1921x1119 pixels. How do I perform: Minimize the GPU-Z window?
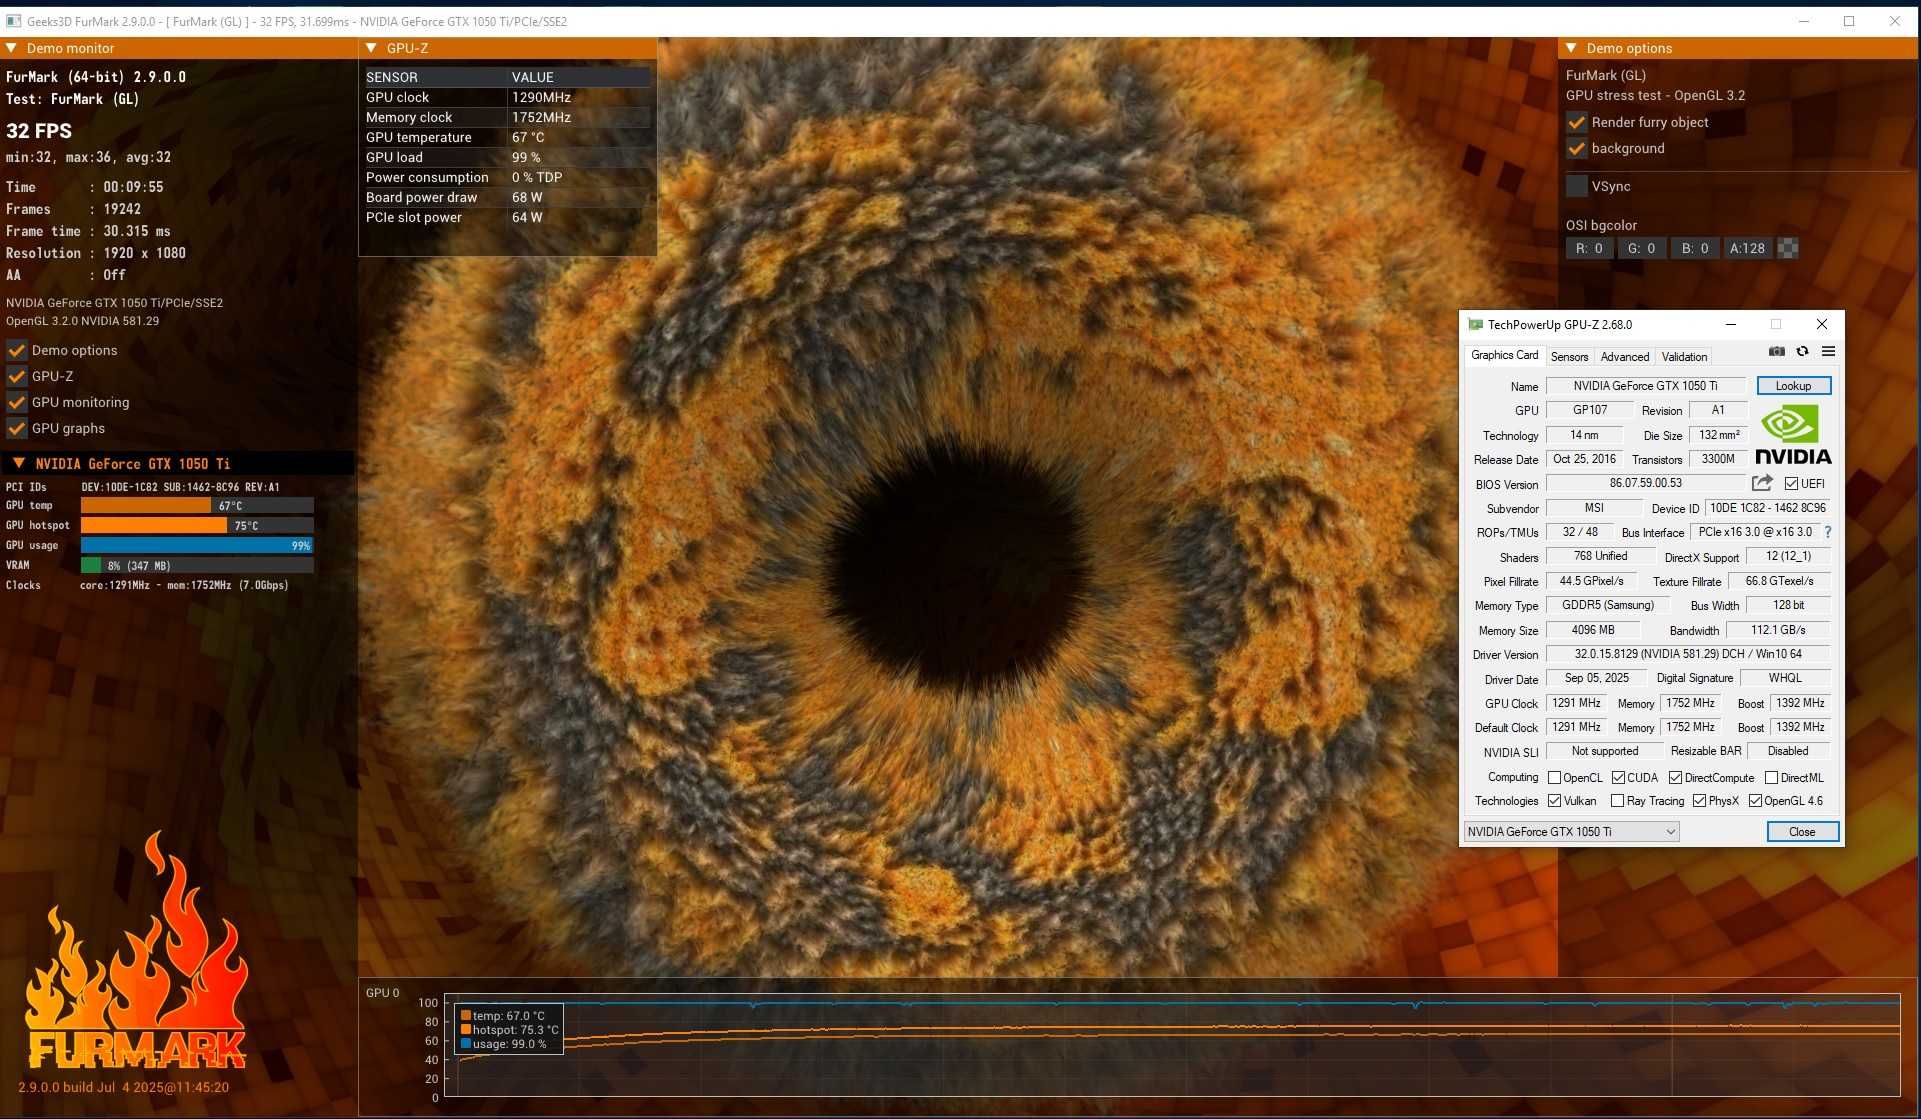point(1730,325)
